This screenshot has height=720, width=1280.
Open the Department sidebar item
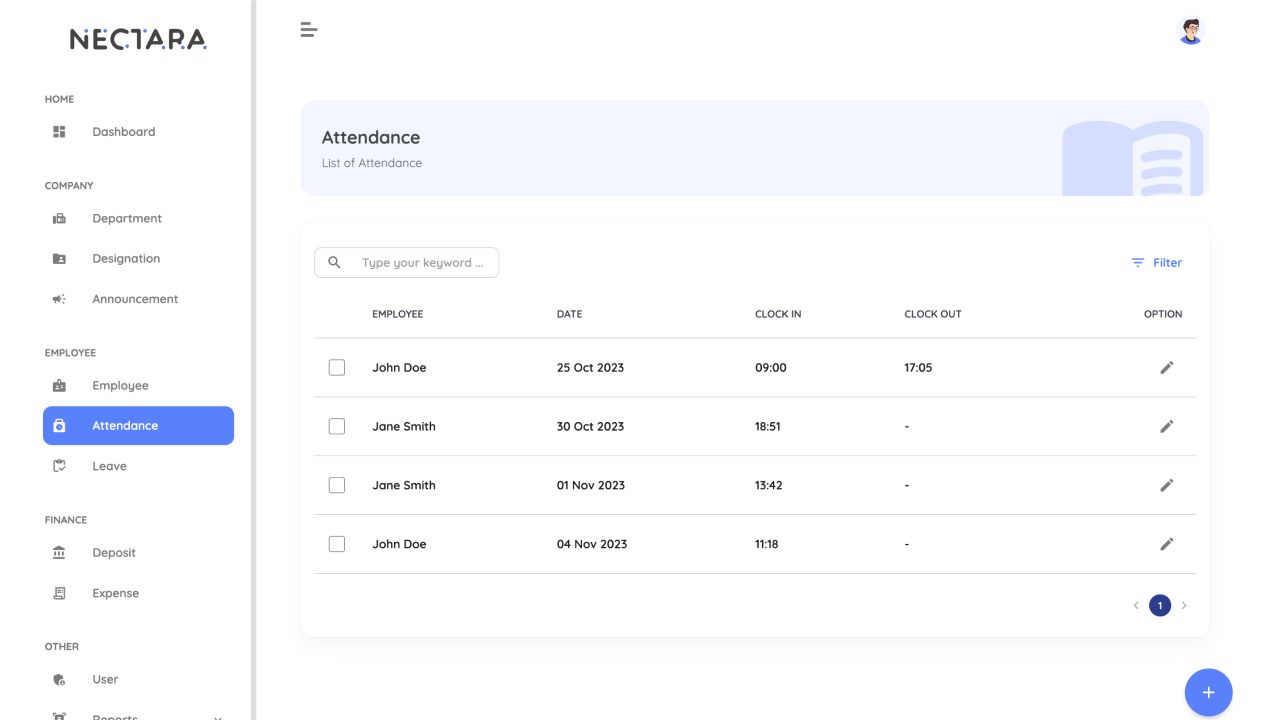point(126,219)
